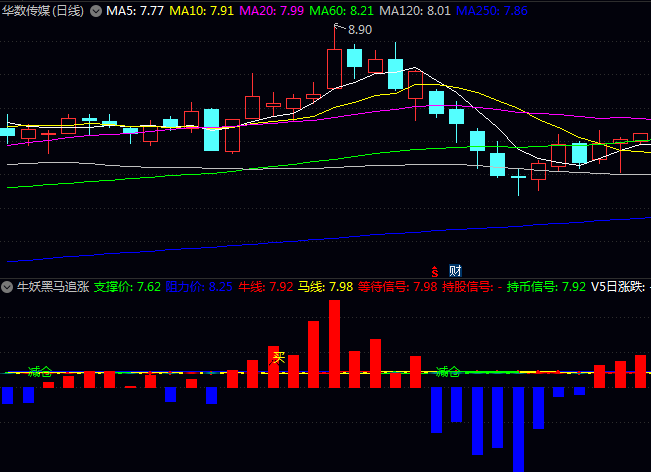The height and width of the screenshot is (472, 651).
Task: Click the 8.90 high price marker
Action: [360, 30]
